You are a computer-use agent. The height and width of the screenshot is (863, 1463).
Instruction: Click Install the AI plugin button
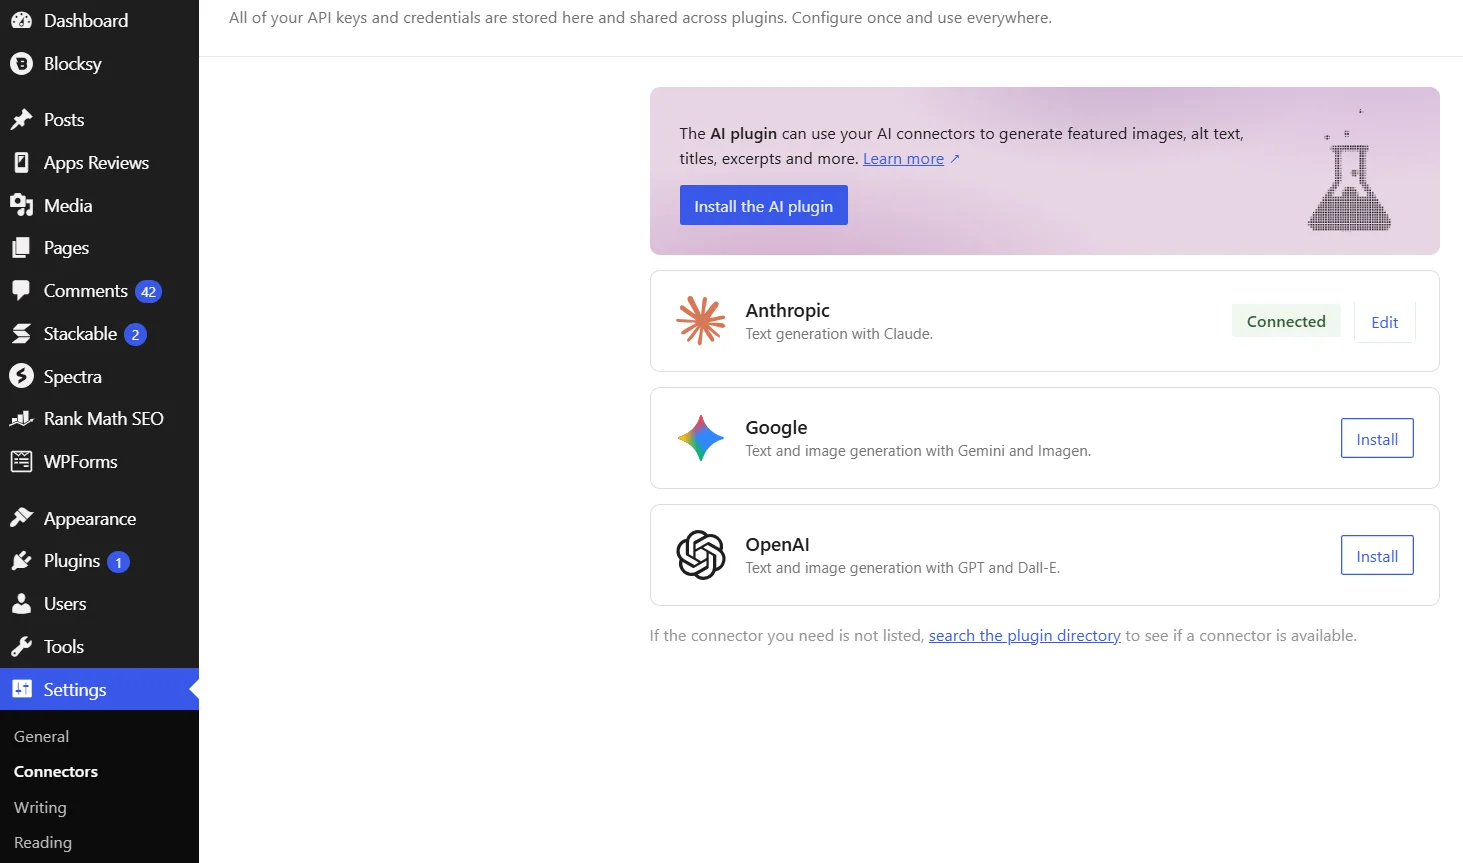pos(764,205)
